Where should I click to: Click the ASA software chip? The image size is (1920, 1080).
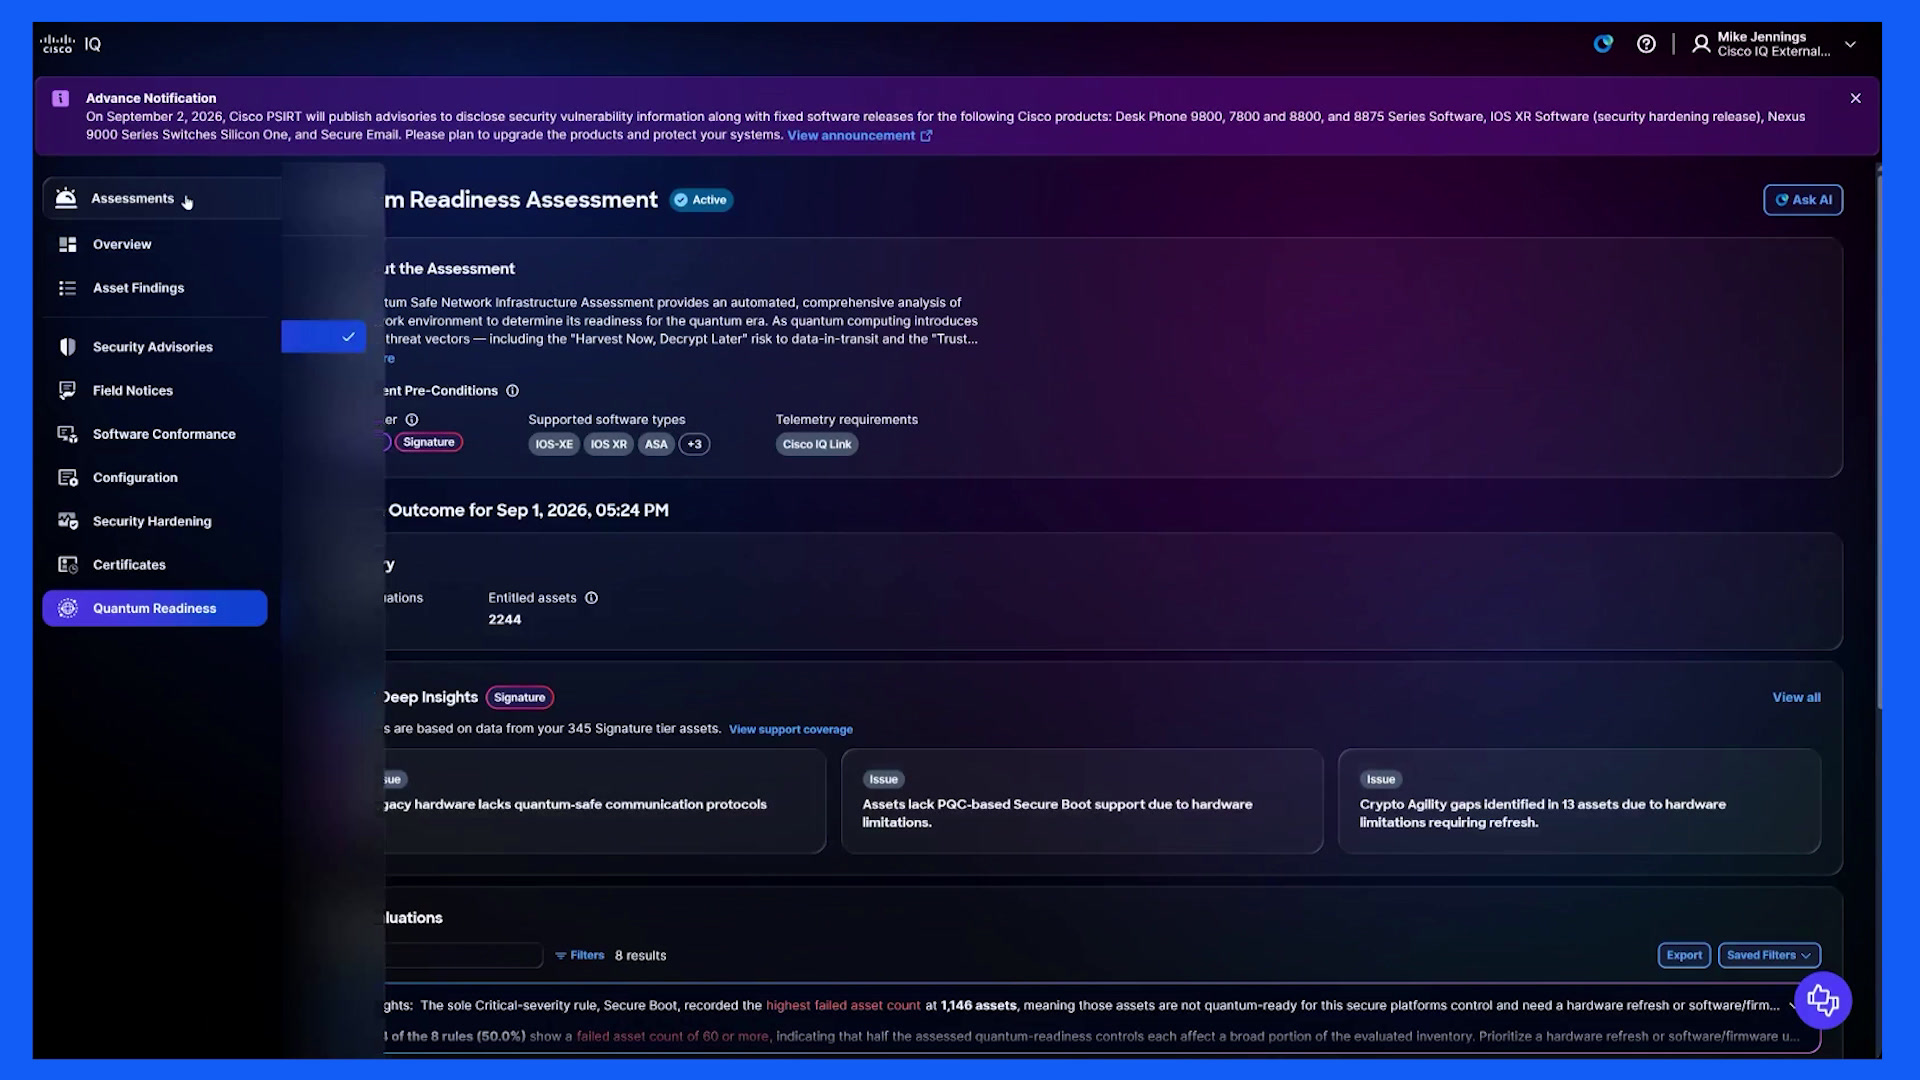(x=656, y=444)
